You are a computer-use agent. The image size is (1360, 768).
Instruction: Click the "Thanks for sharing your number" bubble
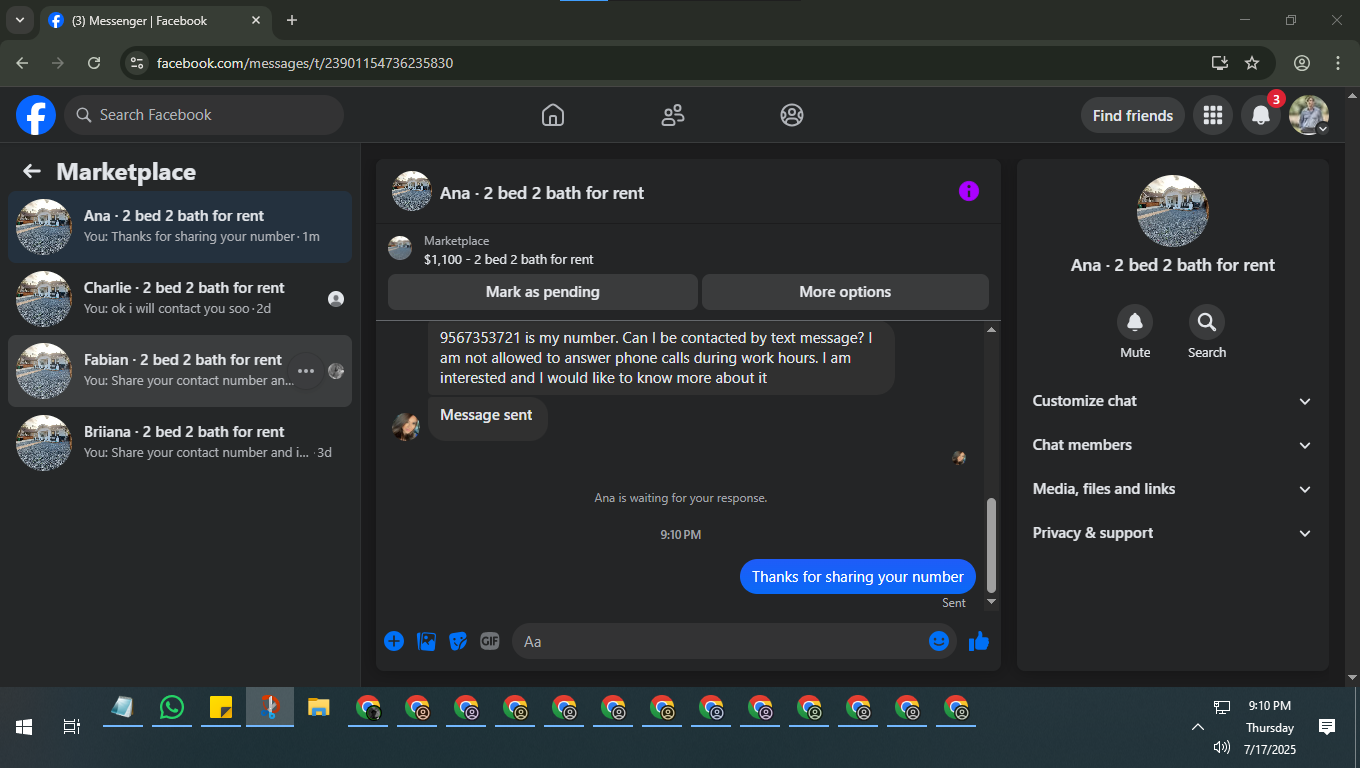[x=858, y=576]
